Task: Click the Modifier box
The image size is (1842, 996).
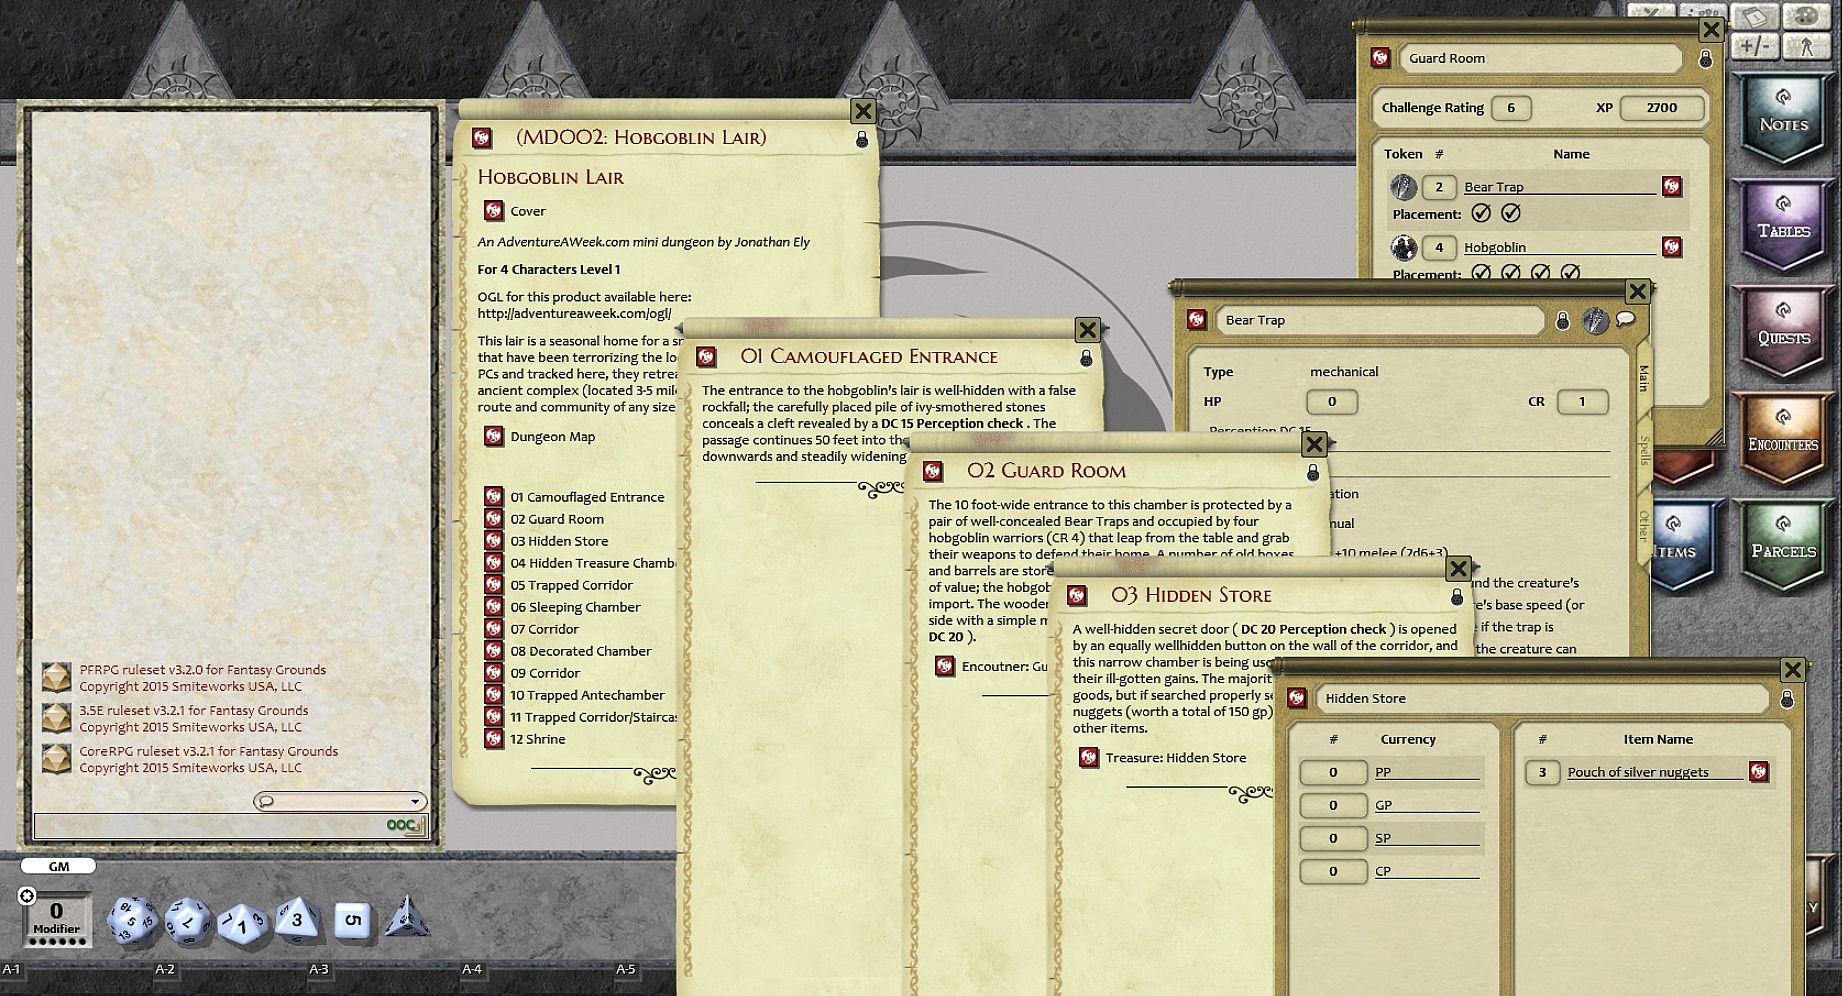Action: tap(57, 919)
